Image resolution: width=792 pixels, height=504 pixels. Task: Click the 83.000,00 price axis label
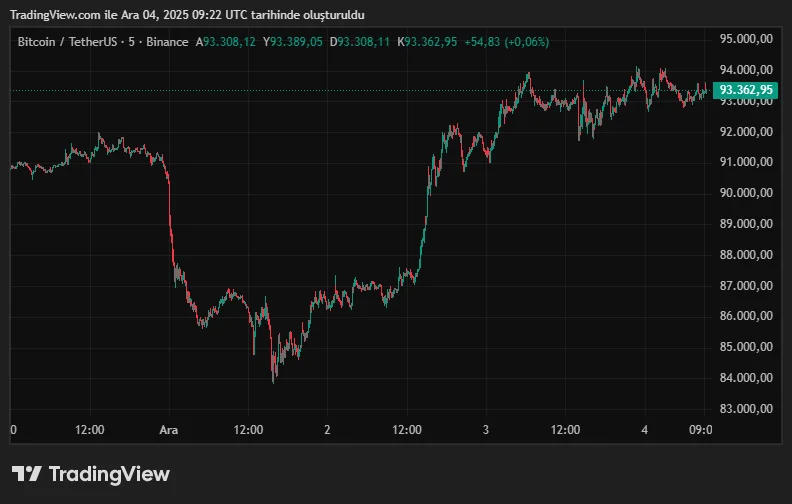746,409
